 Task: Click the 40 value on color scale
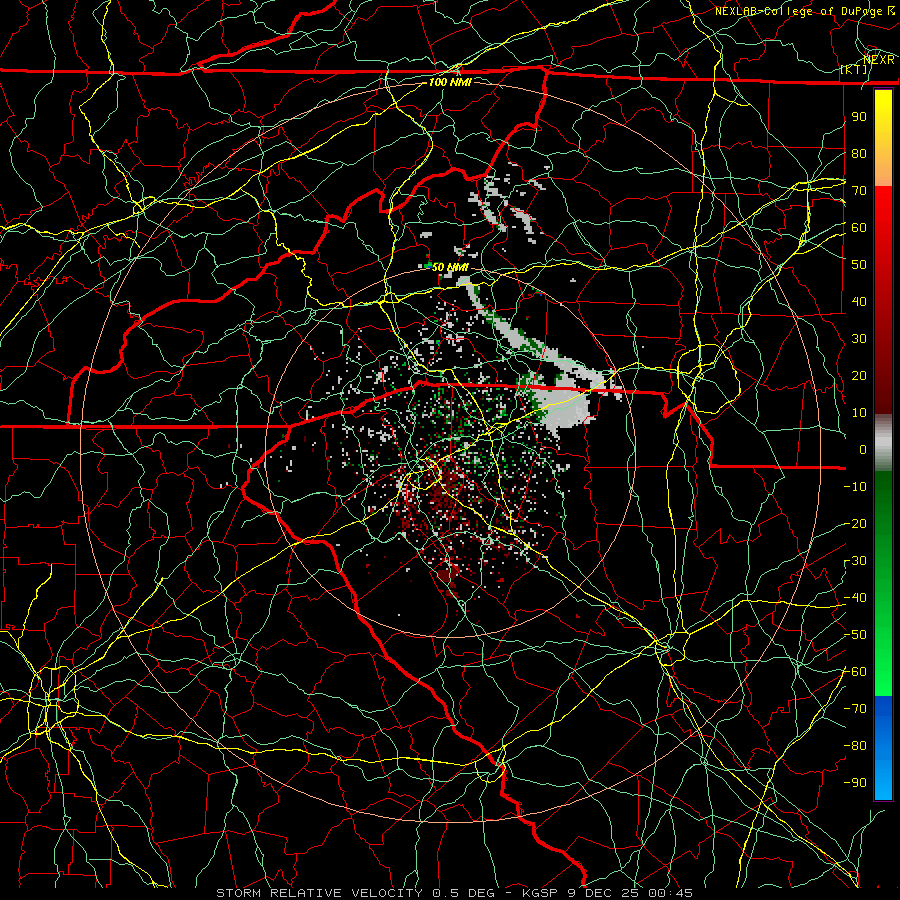(x=859, y=302)
